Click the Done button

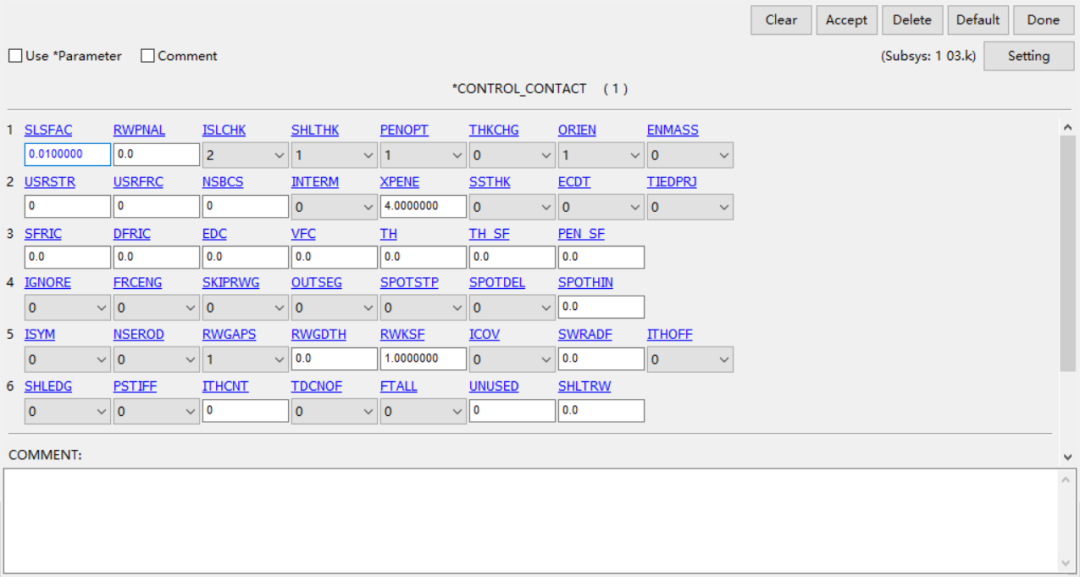coord(1043,20)
